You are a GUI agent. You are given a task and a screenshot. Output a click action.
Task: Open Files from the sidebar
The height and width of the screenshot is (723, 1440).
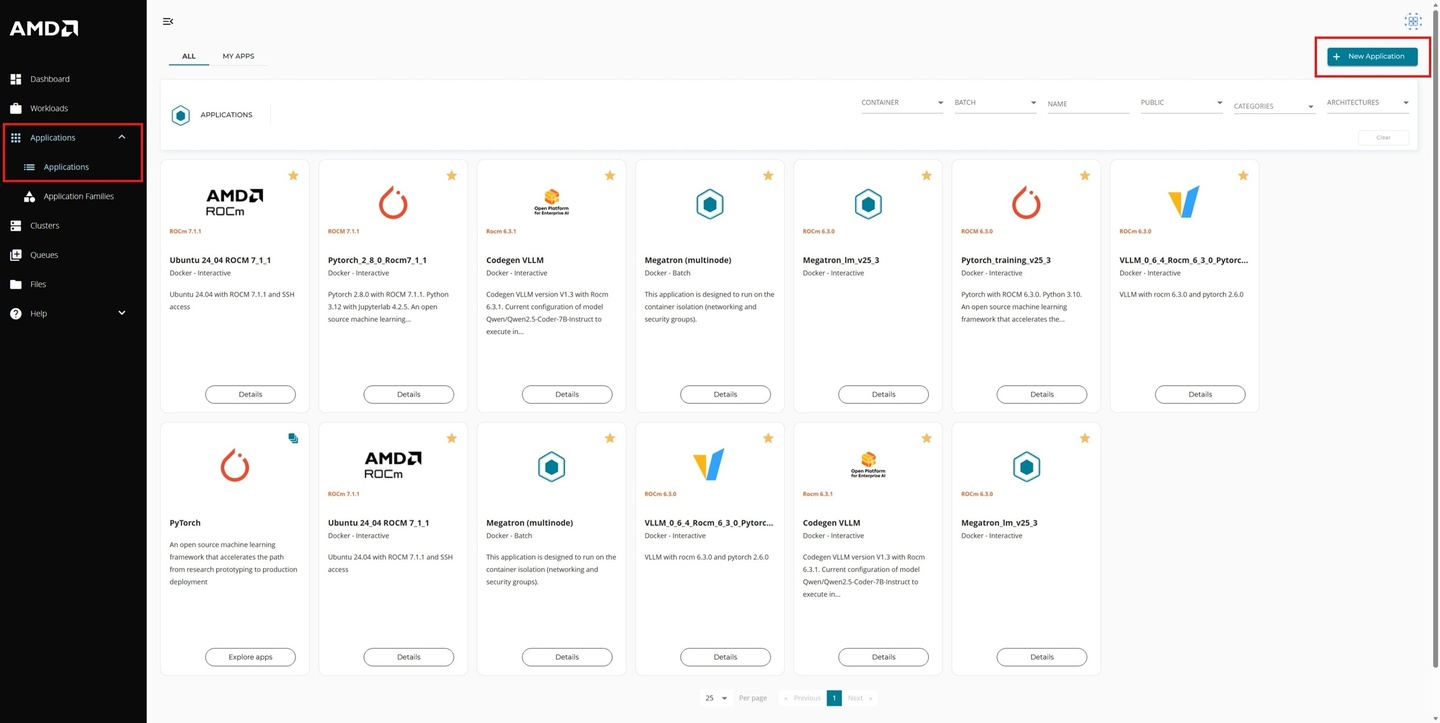38,284
